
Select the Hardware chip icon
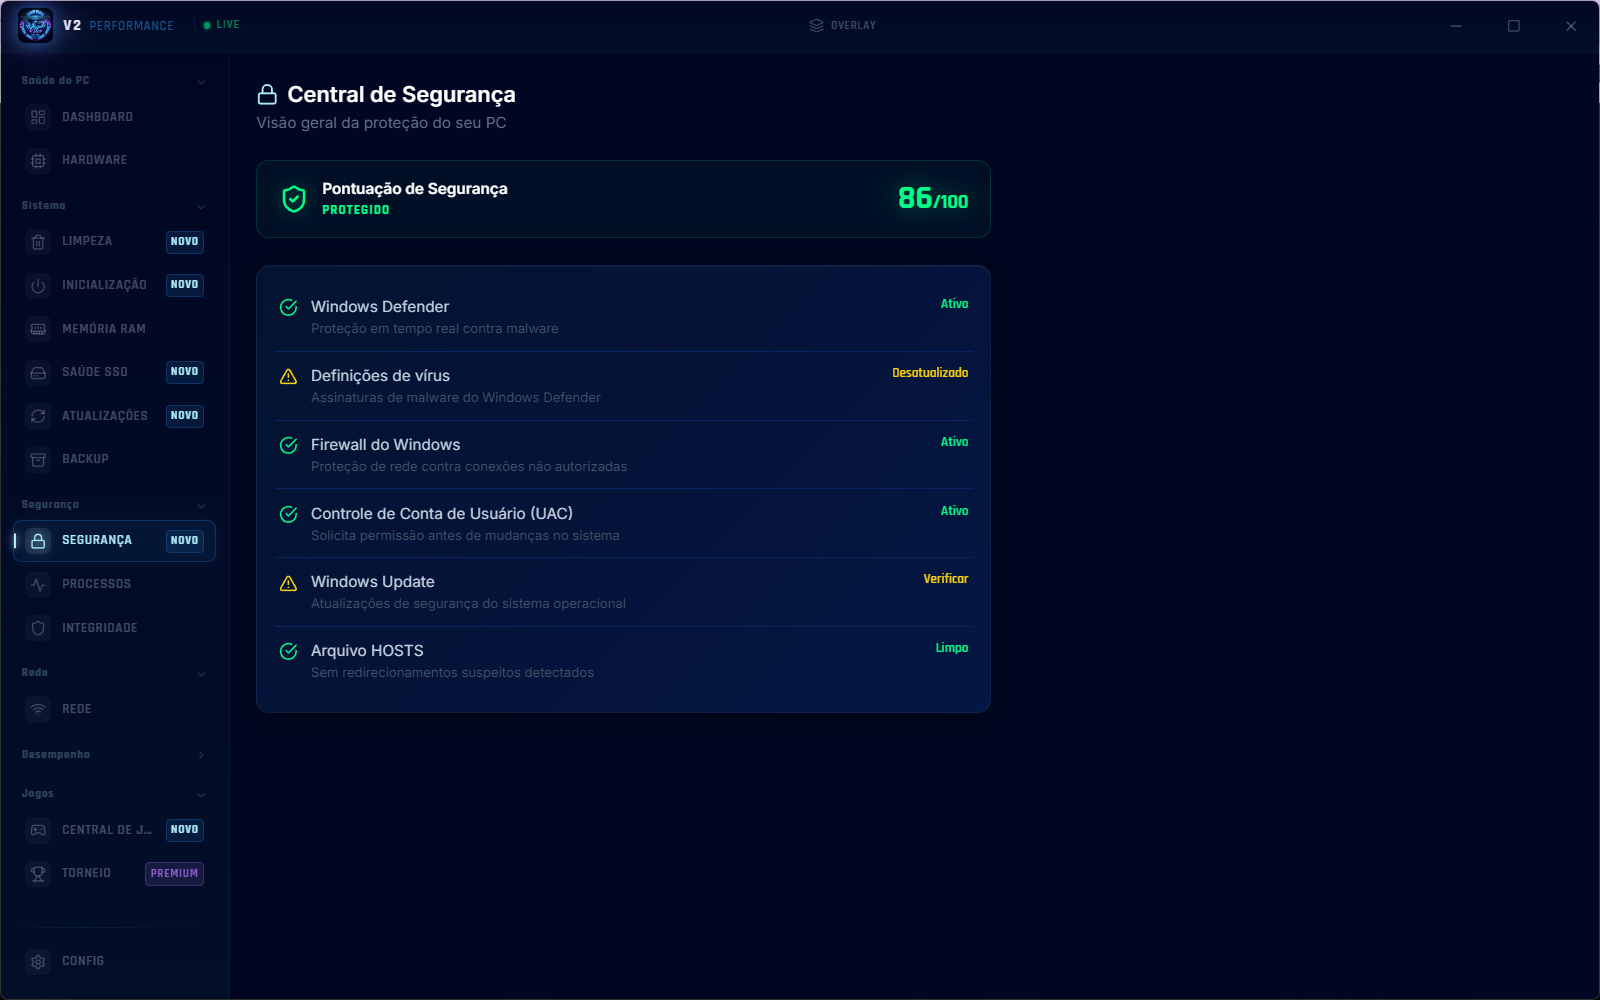click(x=38, y=160)
